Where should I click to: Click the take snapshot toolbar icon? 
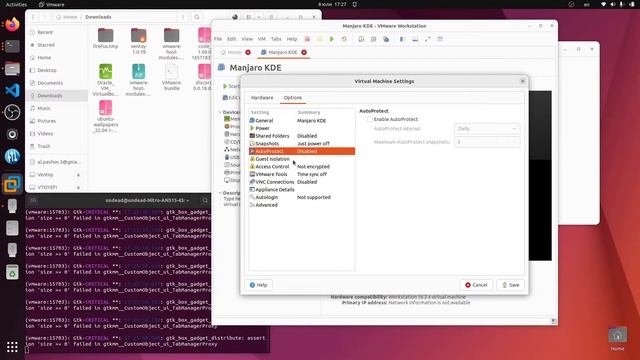pos(361,39)
